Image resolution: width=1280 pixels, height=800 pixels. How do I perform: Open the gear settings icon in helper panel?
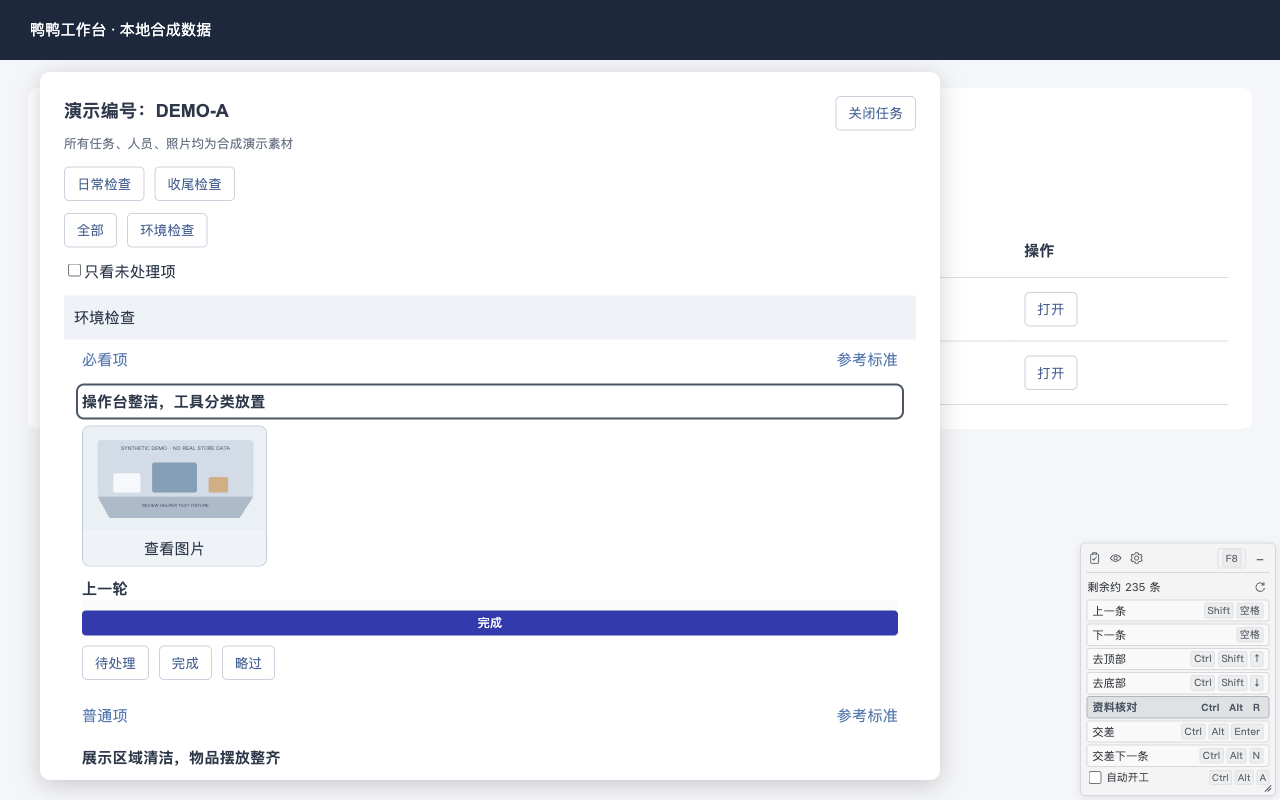(x=1136, y=558)
